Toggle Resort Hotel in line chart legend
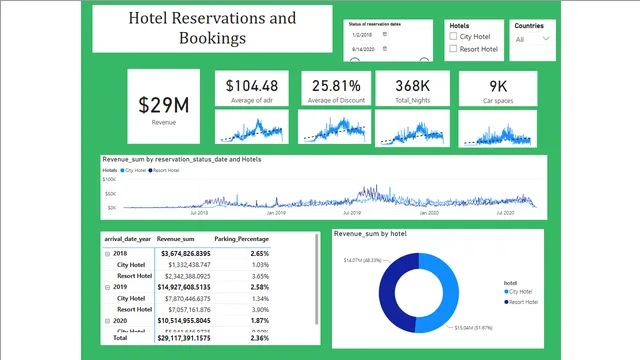The image size is (640, 360). click(164, 170)
